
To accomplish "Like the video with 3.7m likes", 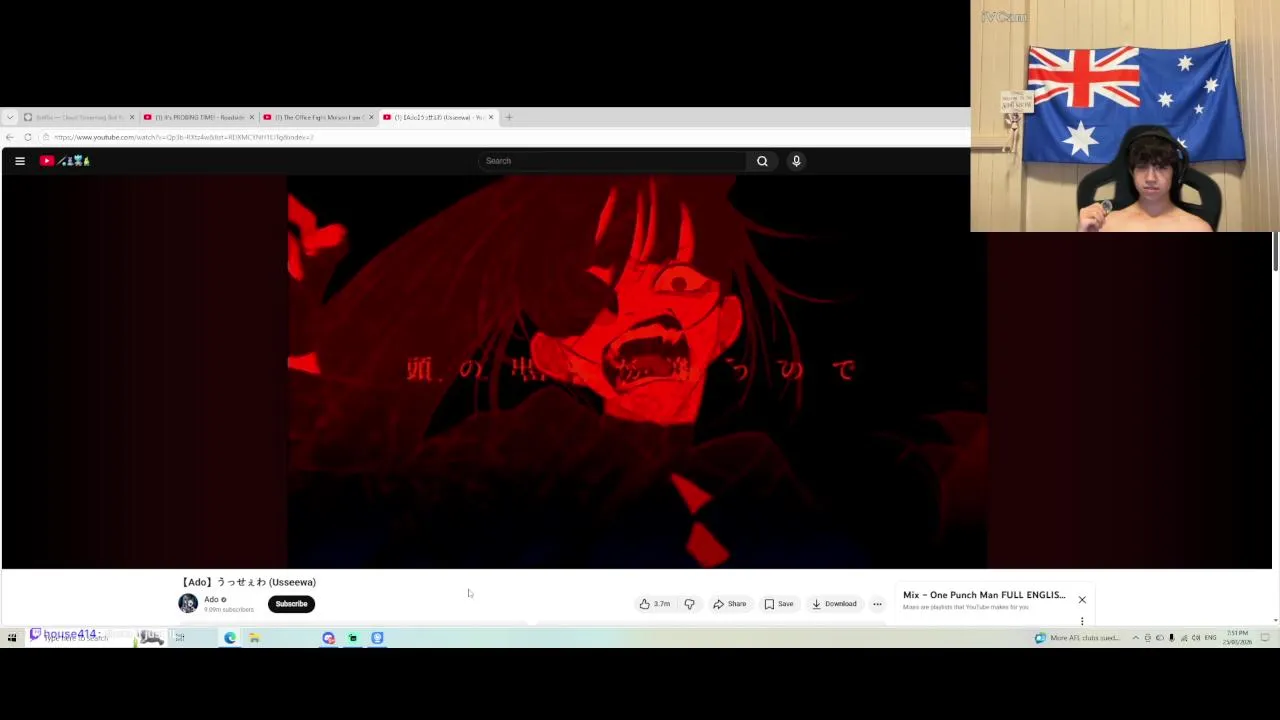I will (x=655, y=604).
